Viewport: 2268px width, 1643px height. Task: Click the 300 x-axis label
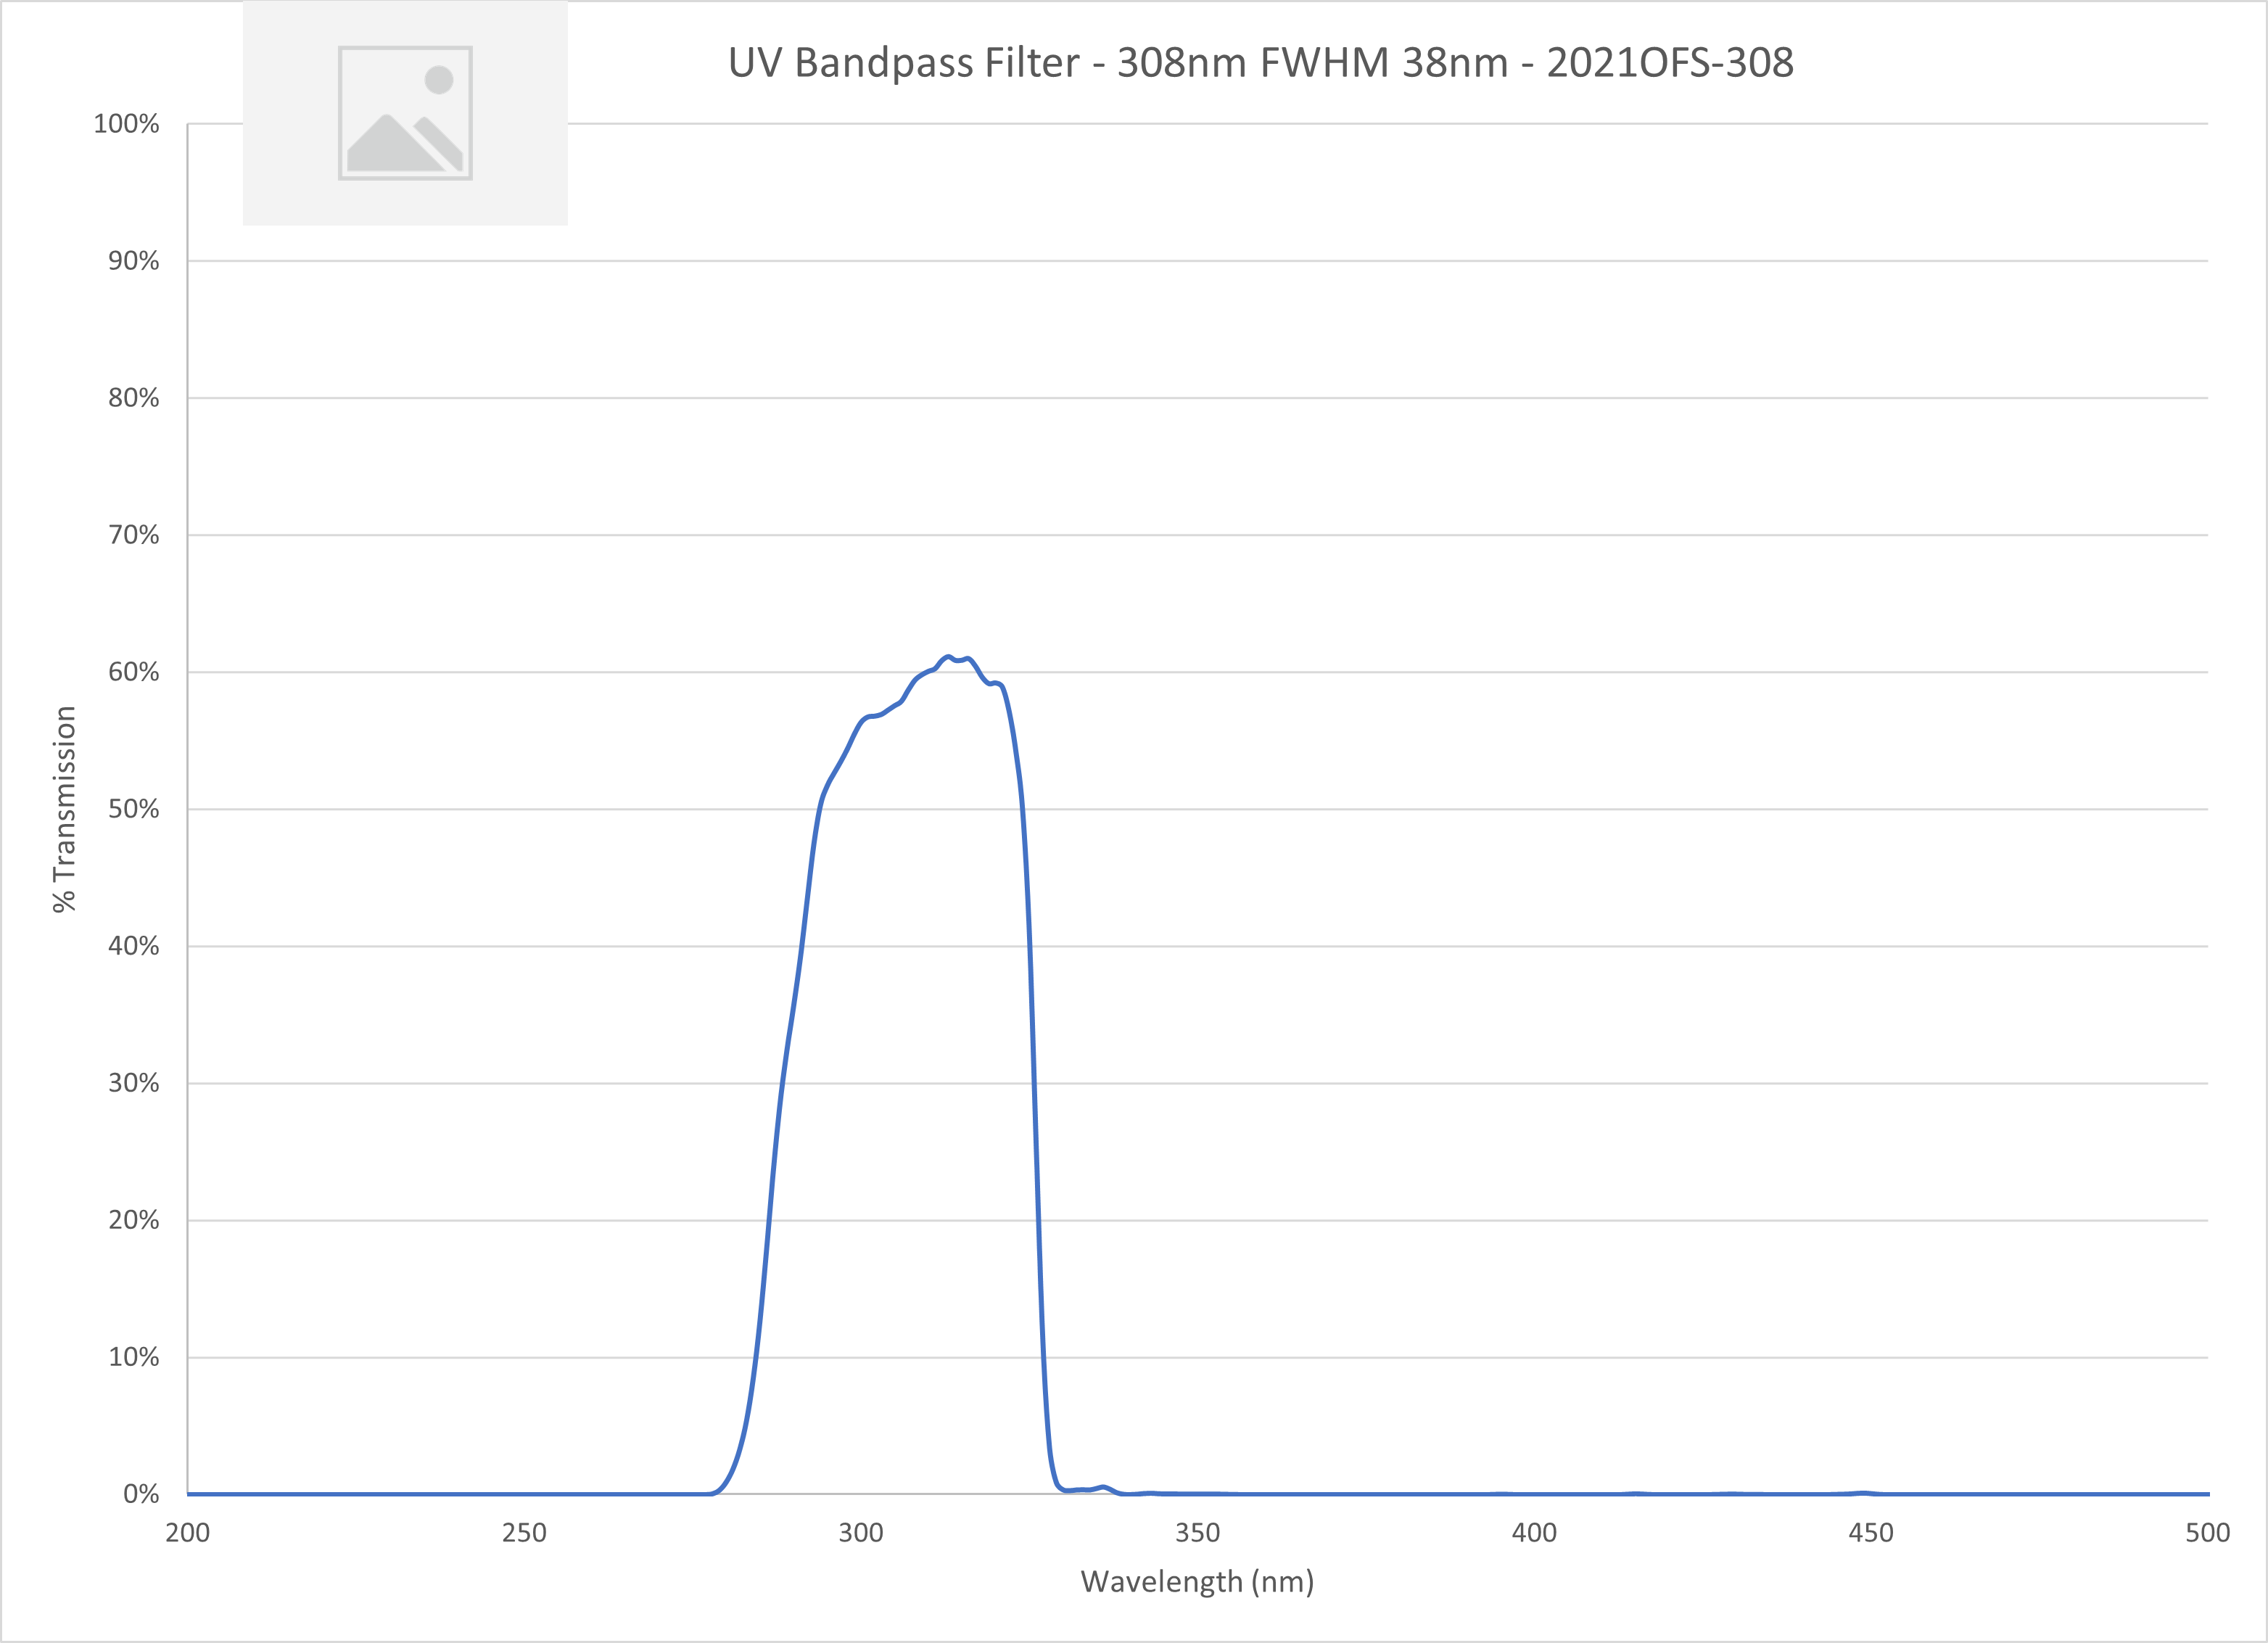click(x=860, y=1533)
